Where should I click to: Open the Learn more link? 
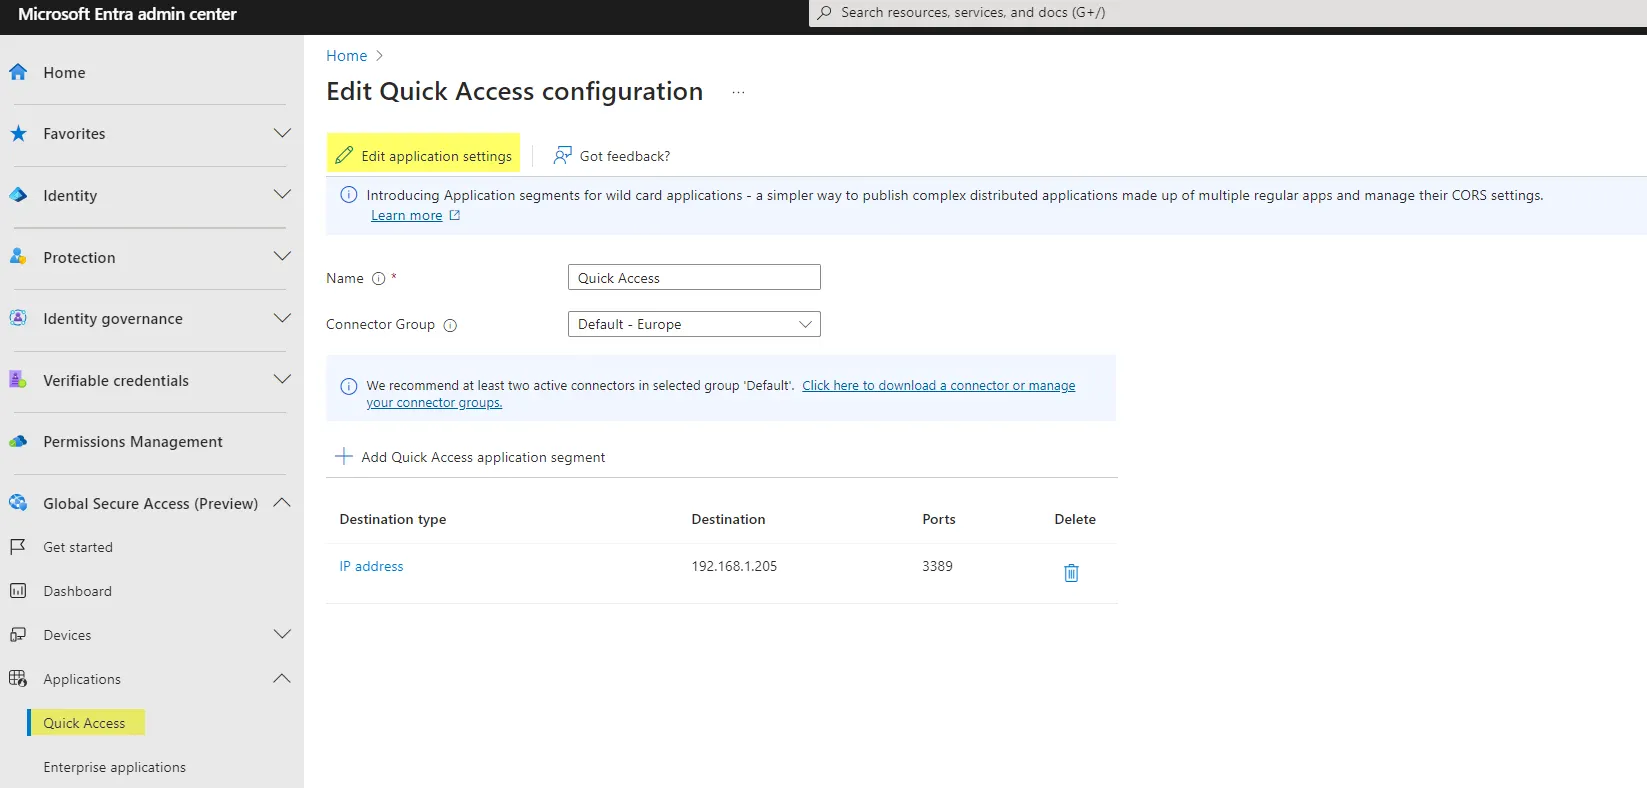point(406,215)
